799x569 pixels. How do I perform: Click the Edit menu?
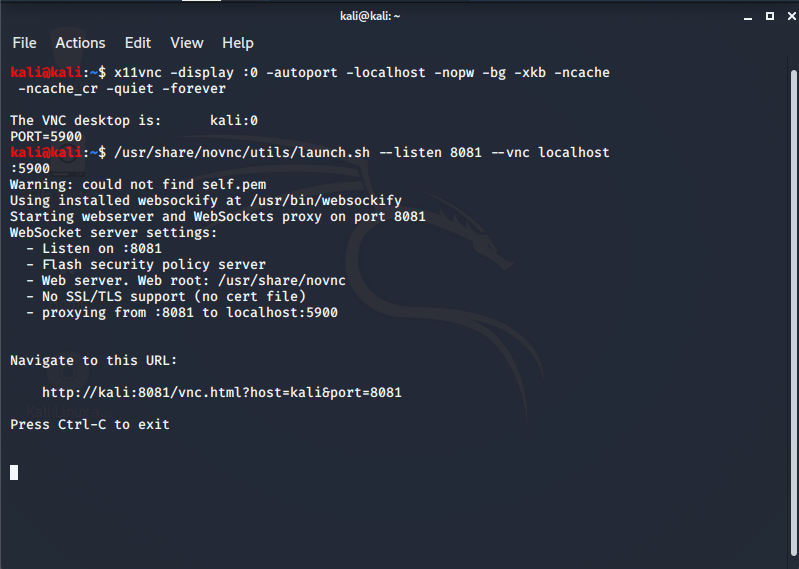point(138,43)
